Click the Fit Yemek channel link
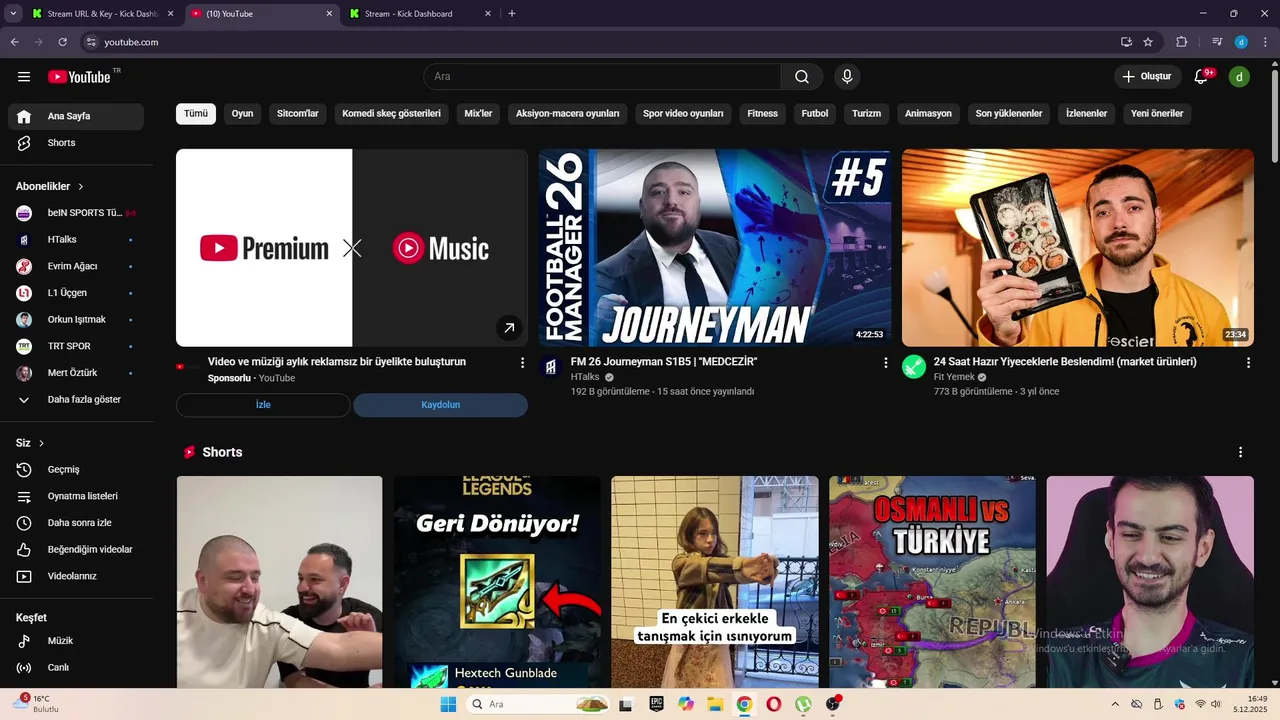Image resolution: width=1280 pixels, height=720 pixels. pos(952,377)
